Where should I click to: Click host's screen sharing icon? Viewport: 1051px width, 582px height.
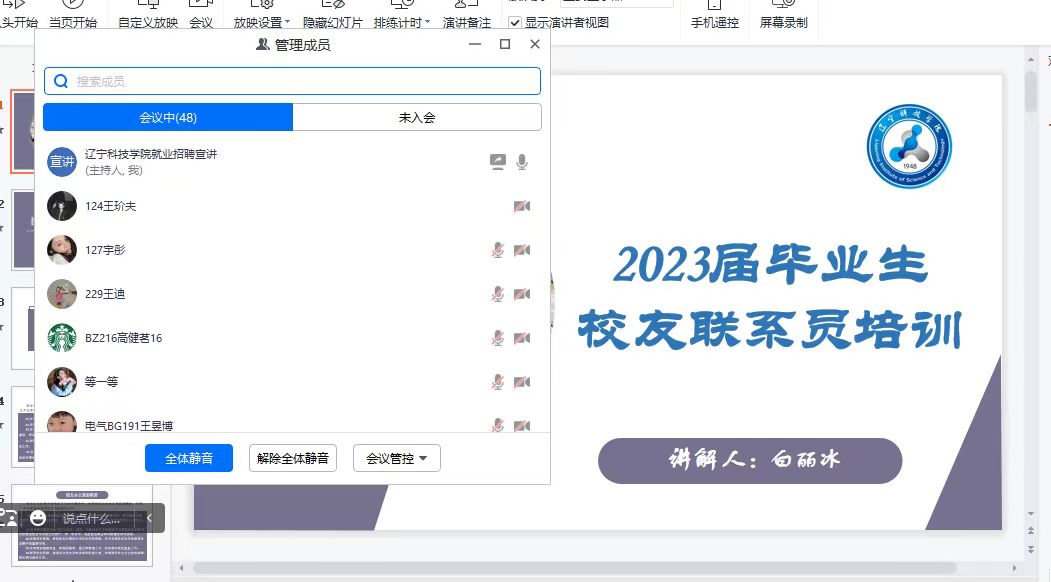click(x=498, y=162)
